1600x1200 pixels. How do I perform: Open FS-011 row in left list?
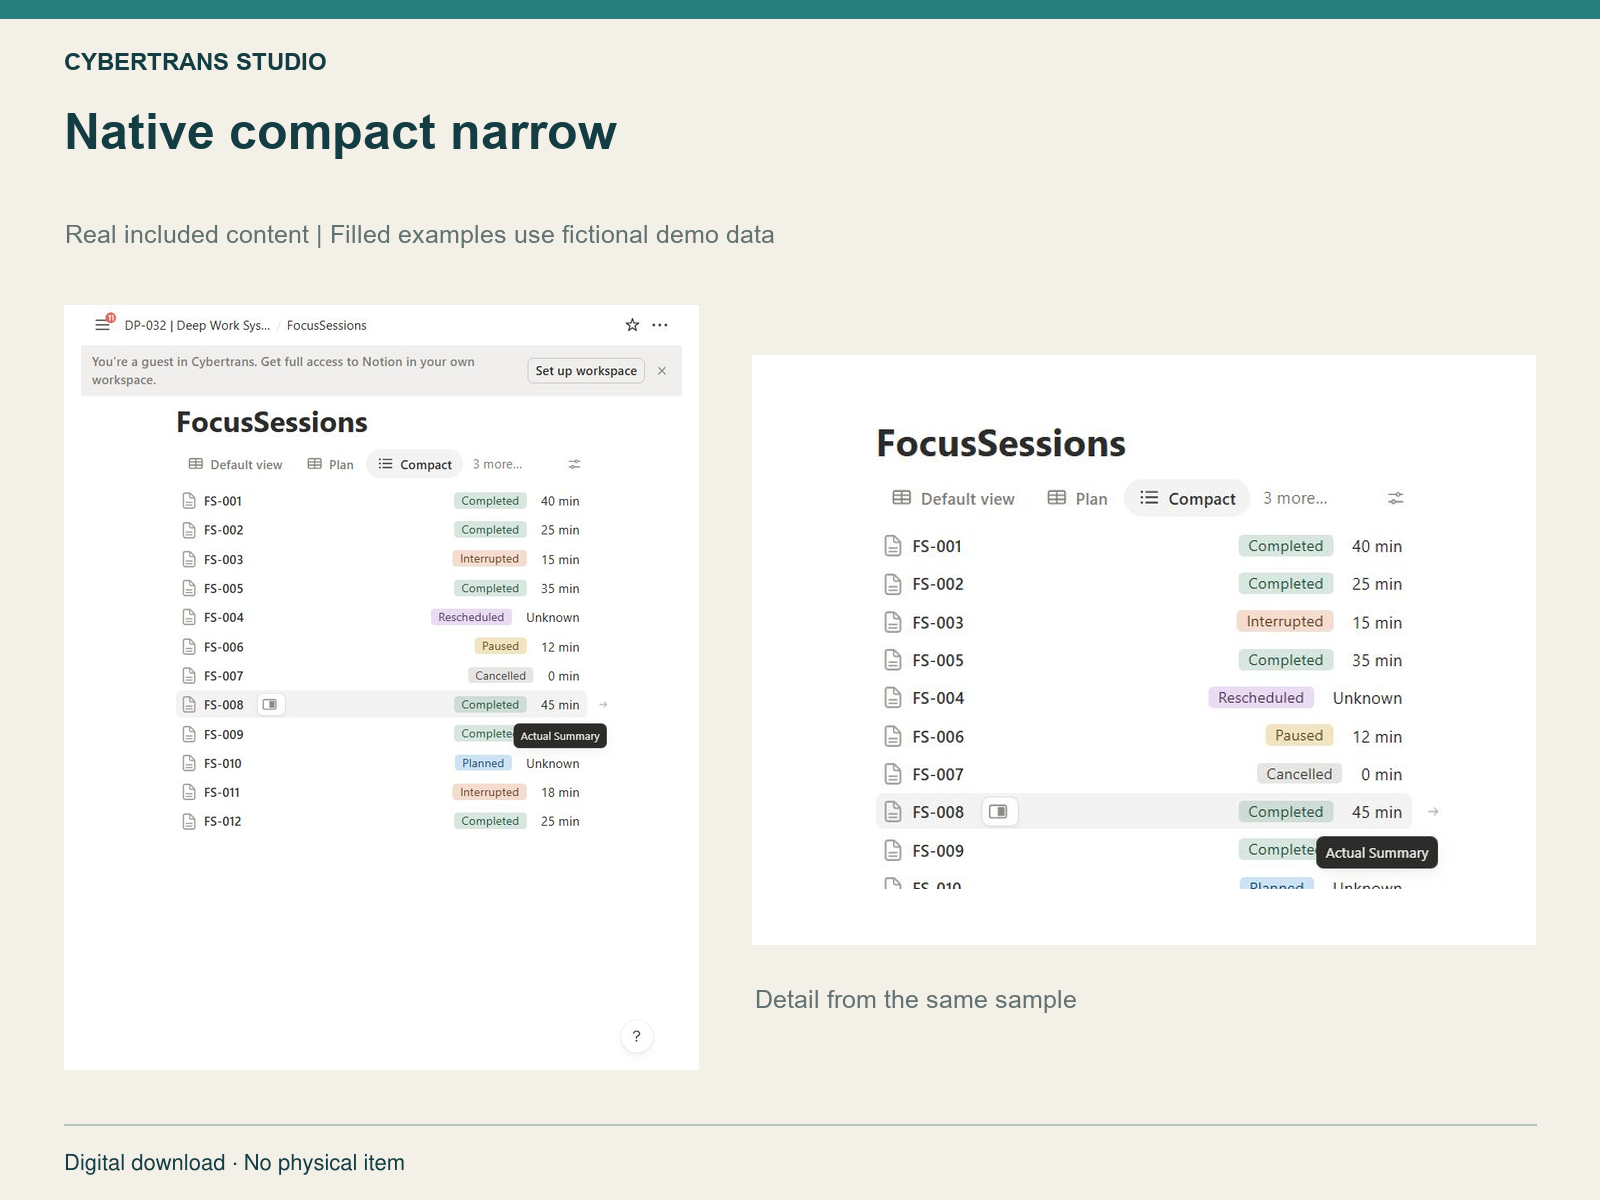point(381,792)
